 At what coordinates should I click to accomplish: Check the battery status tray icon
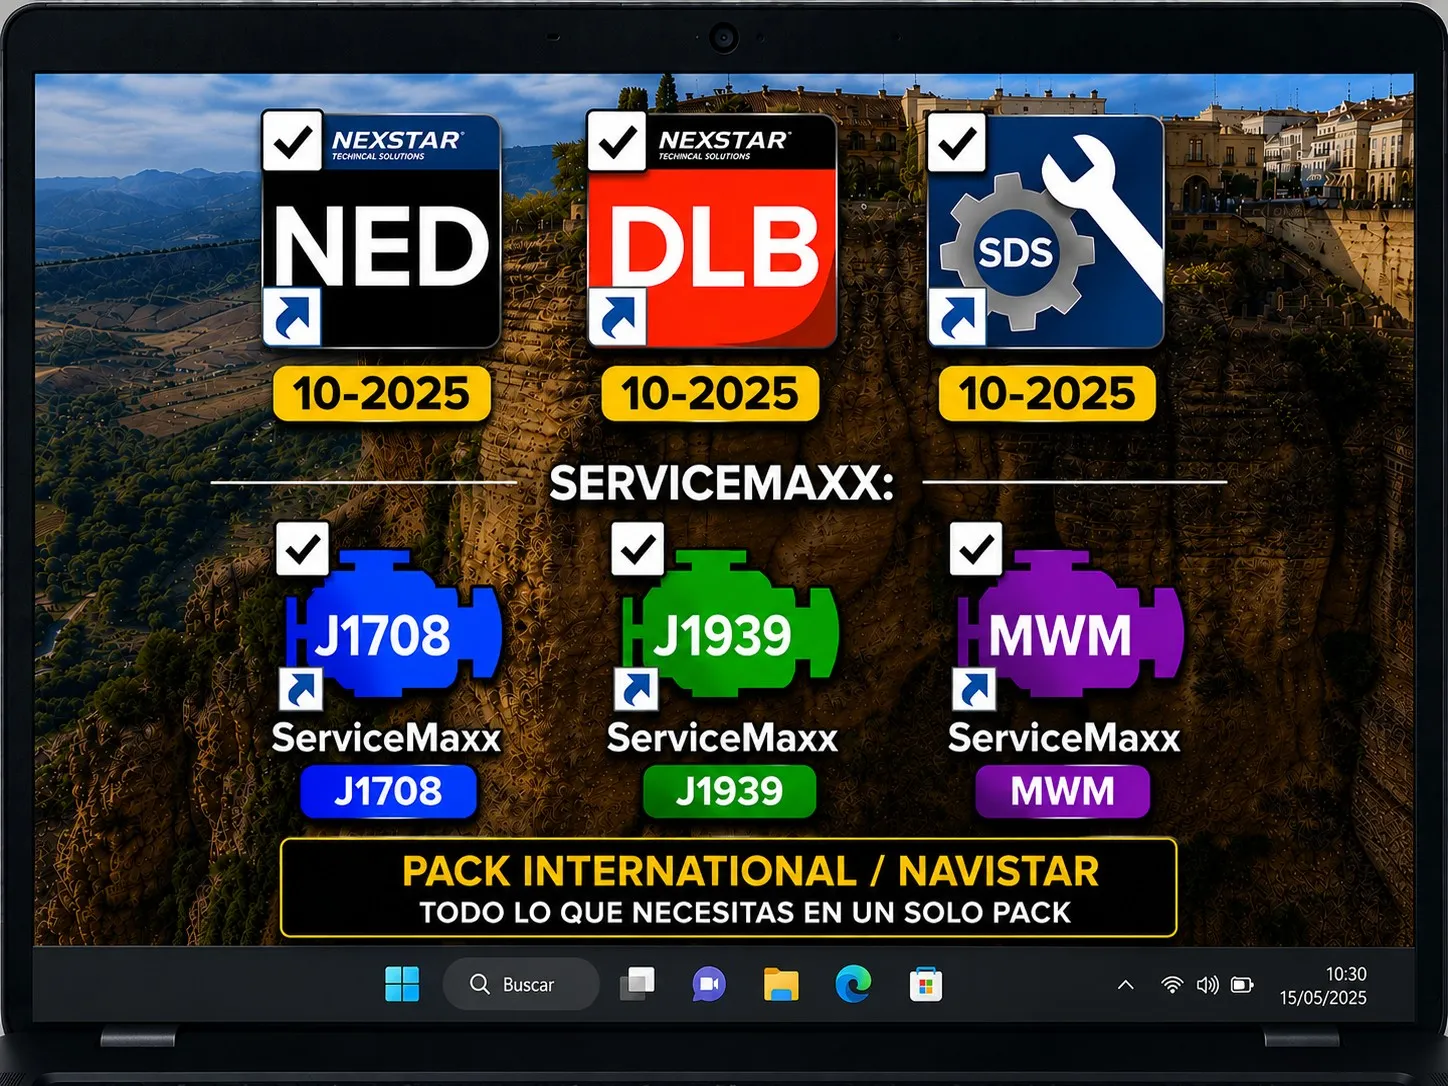(x=1242, y=985)
